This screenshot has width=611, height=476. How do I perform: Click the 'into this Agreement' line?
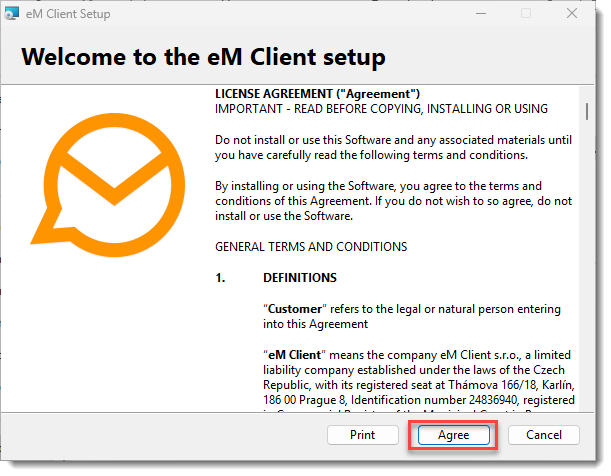pos(316,324)
